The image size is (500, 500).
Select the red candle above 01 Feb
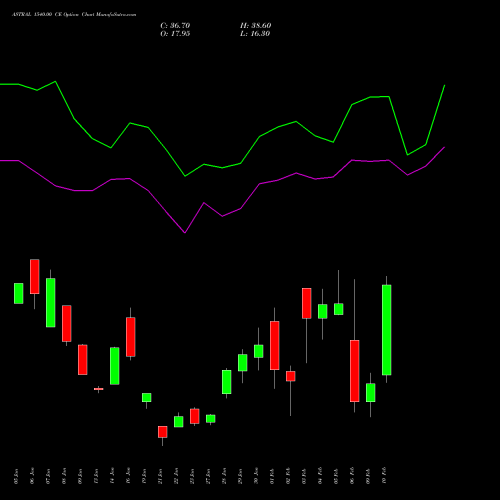pos(275,345)
